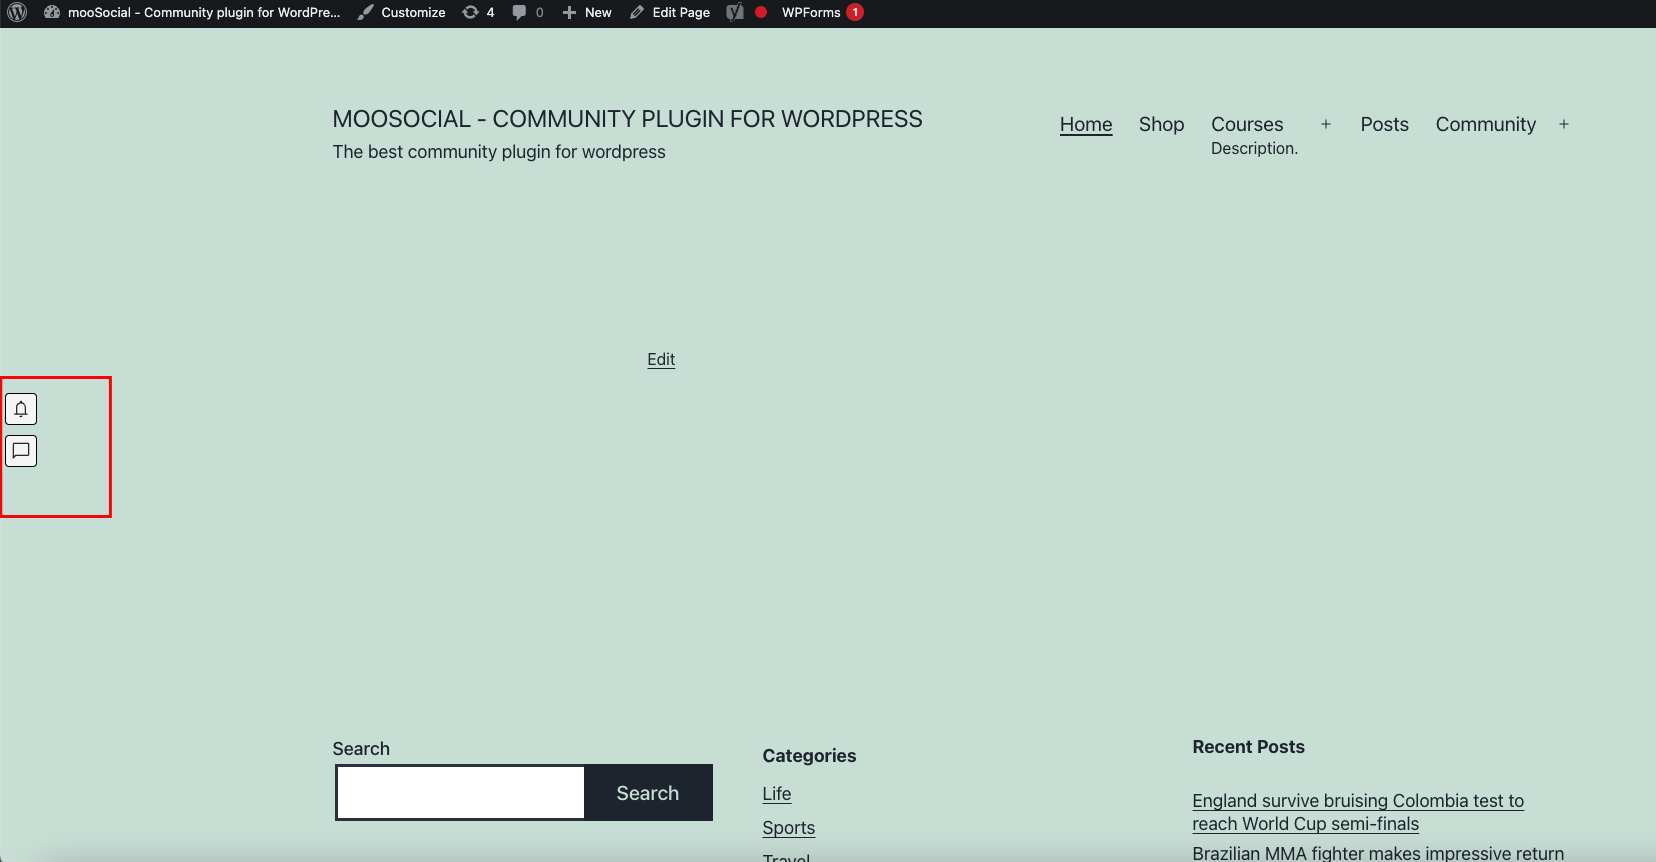Open the mooSocial site dashboard link
Image resolution: width=1656 pixels, height=862 pixels.
[192, 13]
